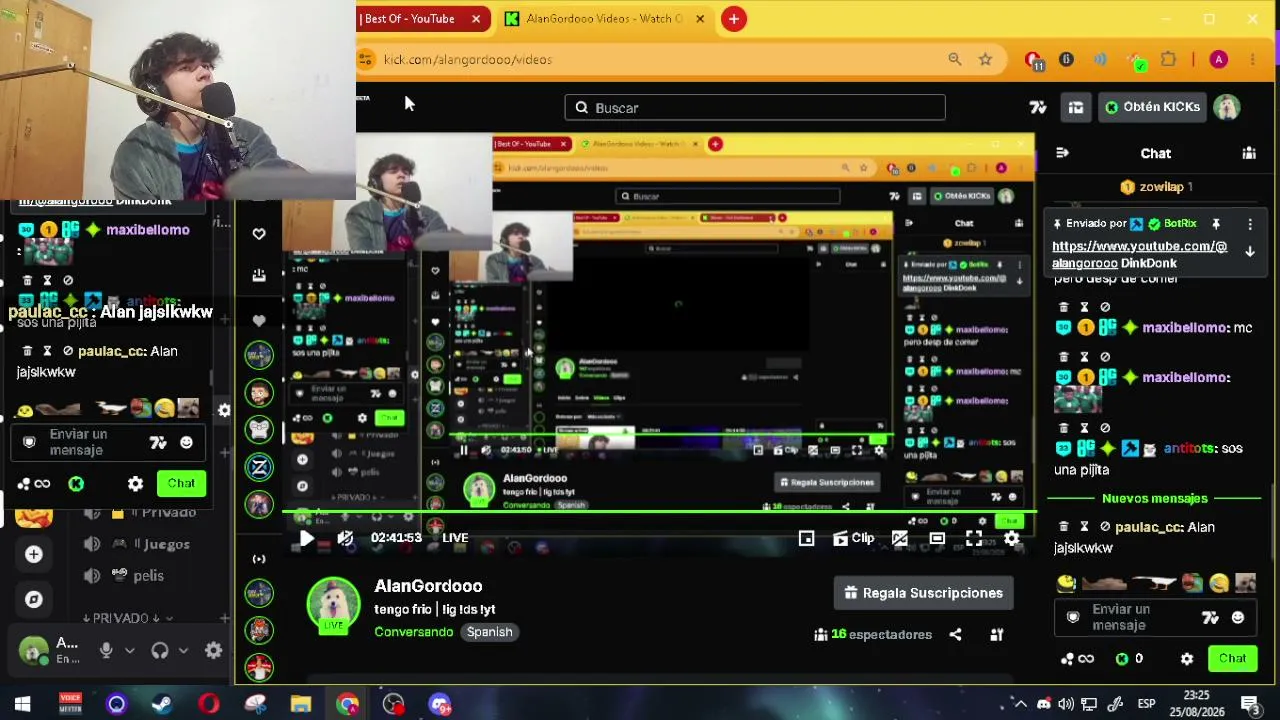Expand the pinned message with down arrow
1280x720 pixels.
point(1250,252)
